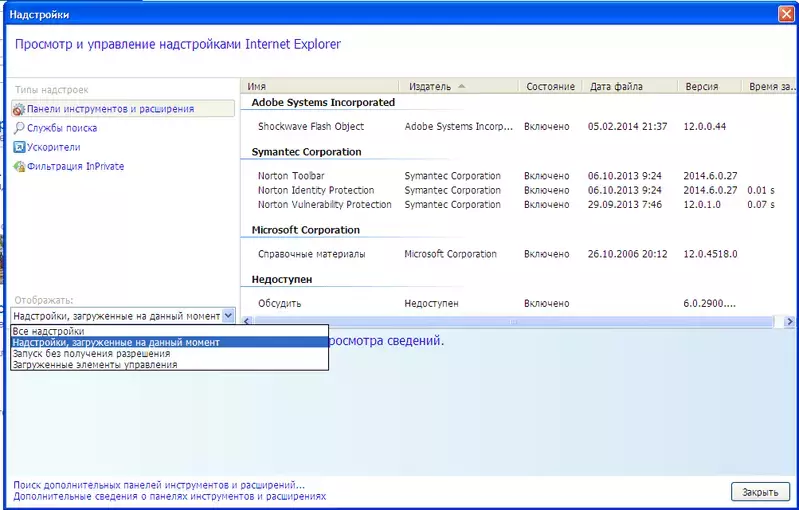This screenshot has width=799, height=510.
Task: Click the accelerators blue arrow icon
Action: tap(19, 147)
